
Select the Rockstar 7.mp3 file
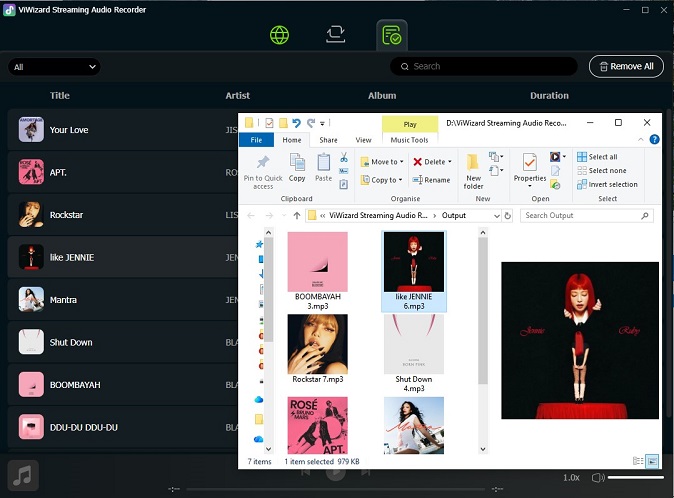coord(318,349)
